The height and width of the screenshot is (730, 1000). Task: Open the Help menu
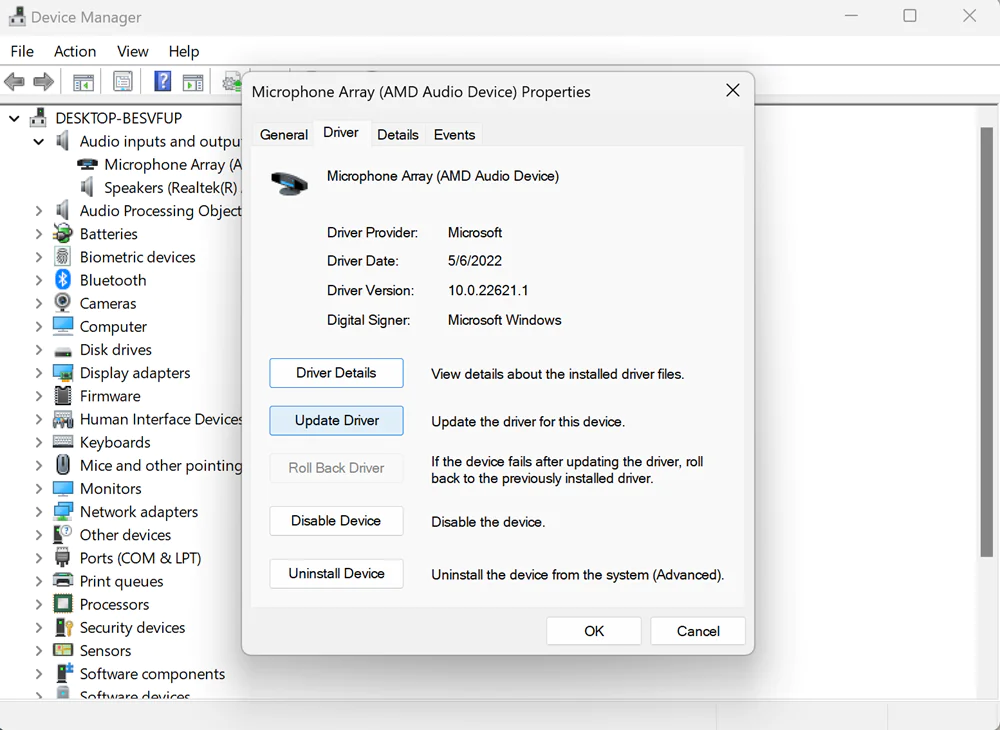point(184,51)
